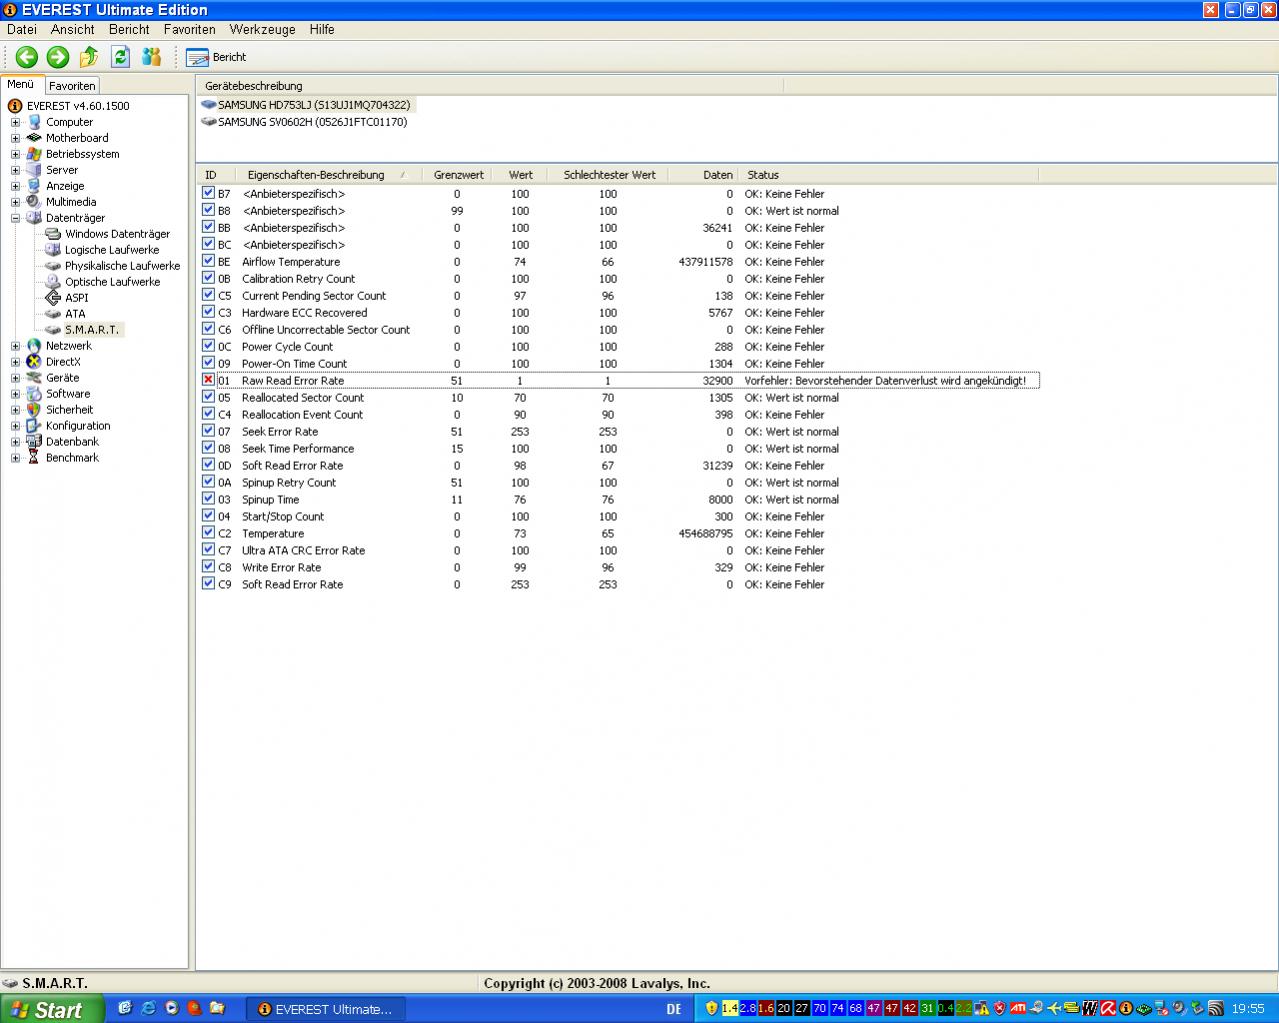This screenshot has height=1023, width=1279.
Task: Select S.M.A.R.T. in the tree
Action: (92, 330)
